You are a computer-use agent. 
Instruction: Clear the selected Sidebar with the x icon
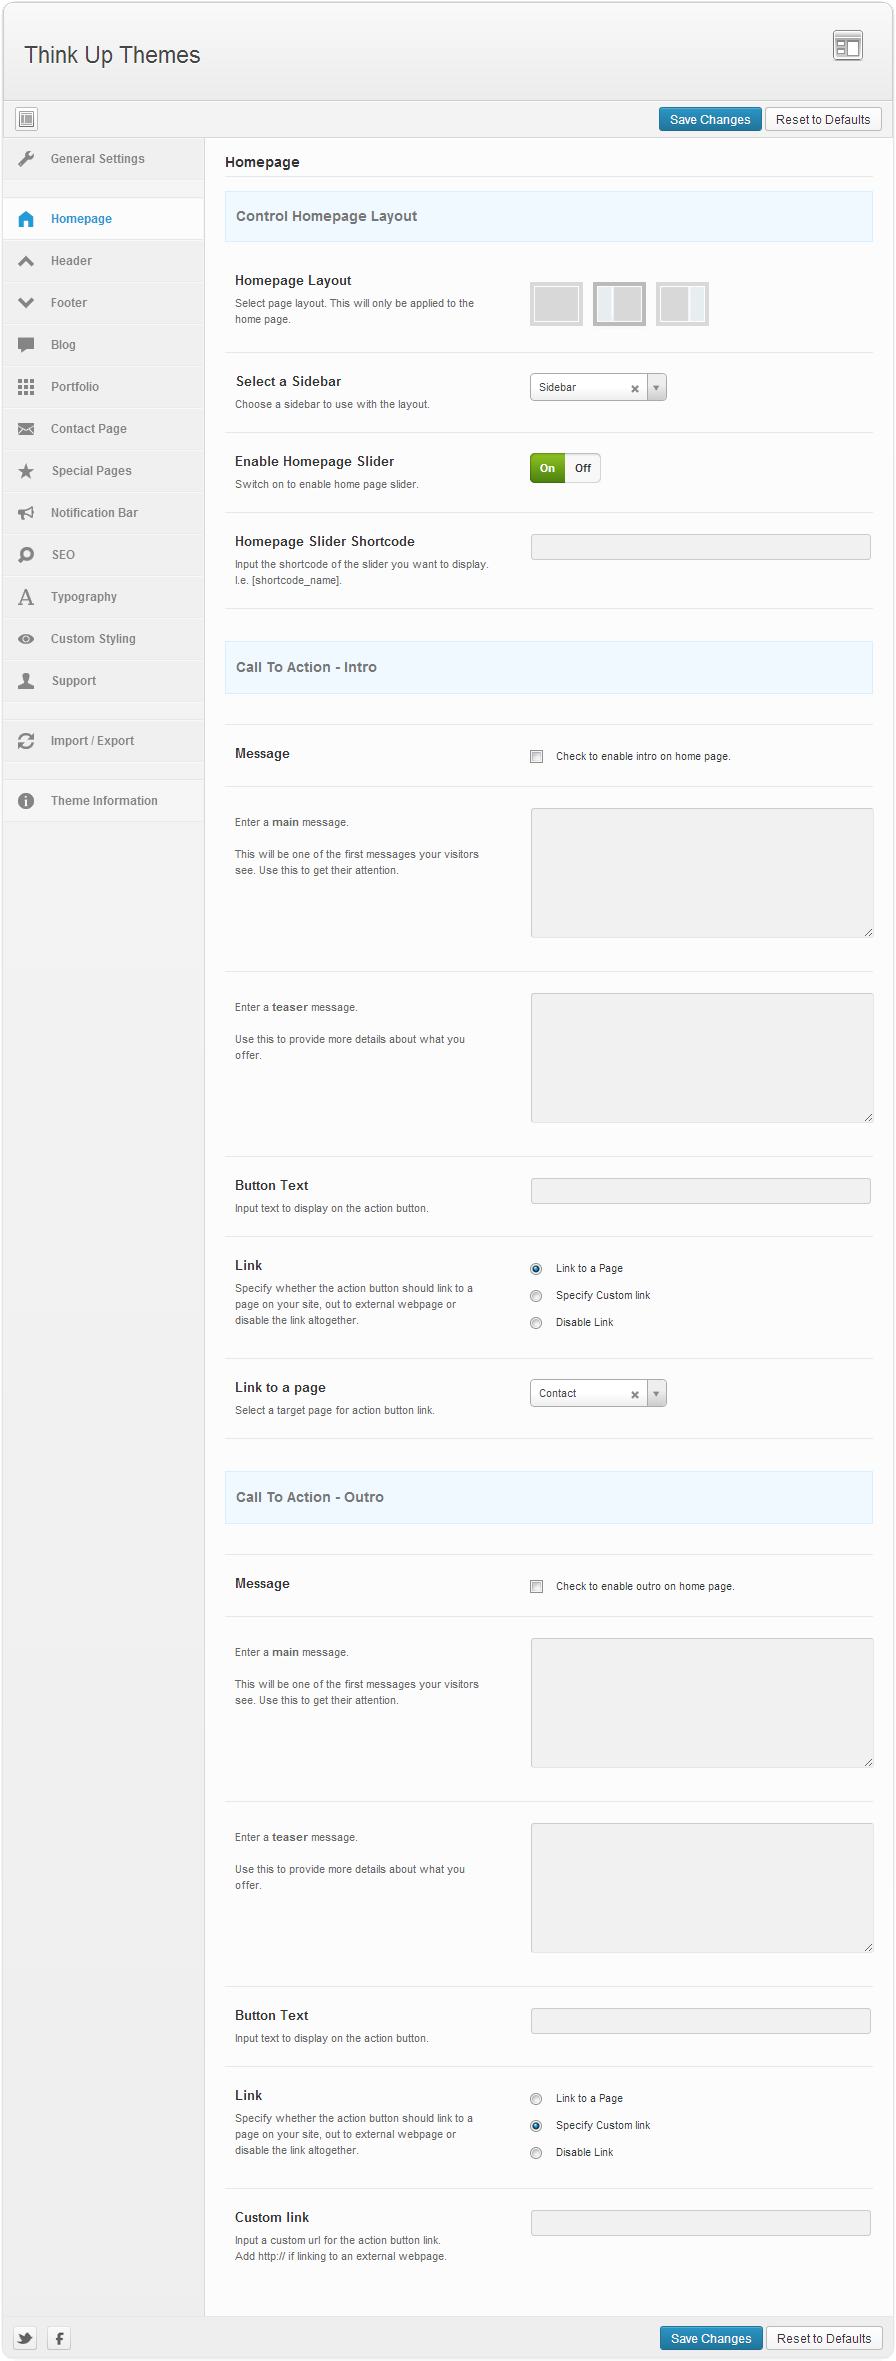point(634,388)
